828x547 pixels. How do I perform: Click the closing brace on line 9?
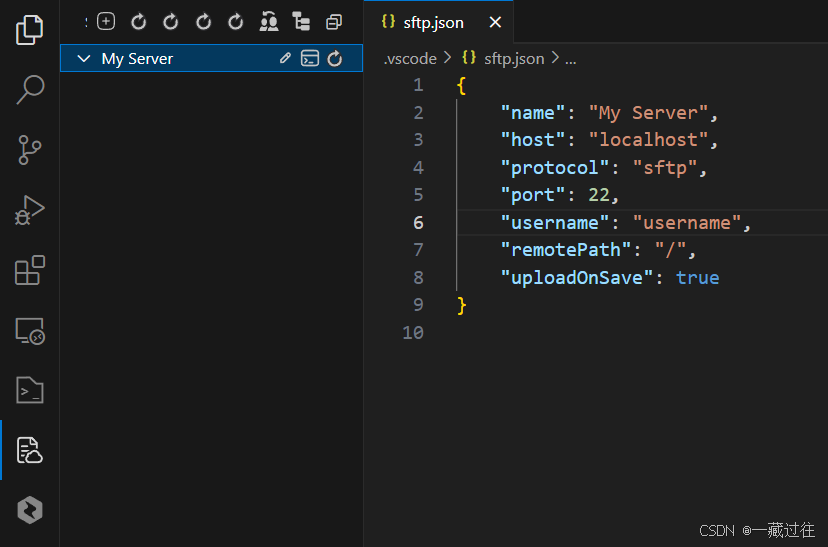click(462, 305)
